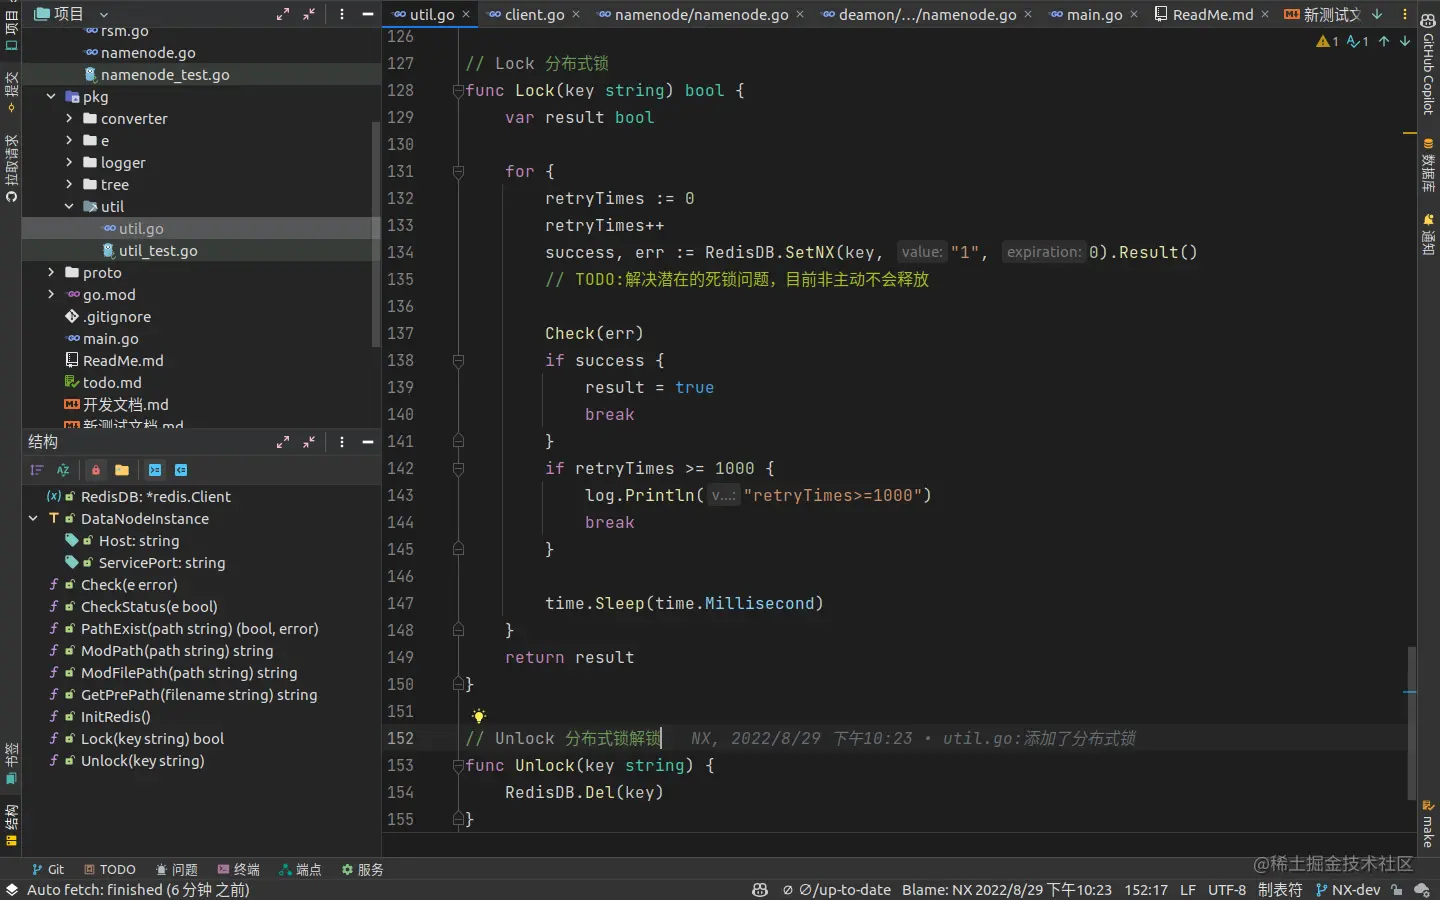The width and height of the screenshot is (1440, 900).
Task: Open structure panel options menu
Action: (342, 441)
